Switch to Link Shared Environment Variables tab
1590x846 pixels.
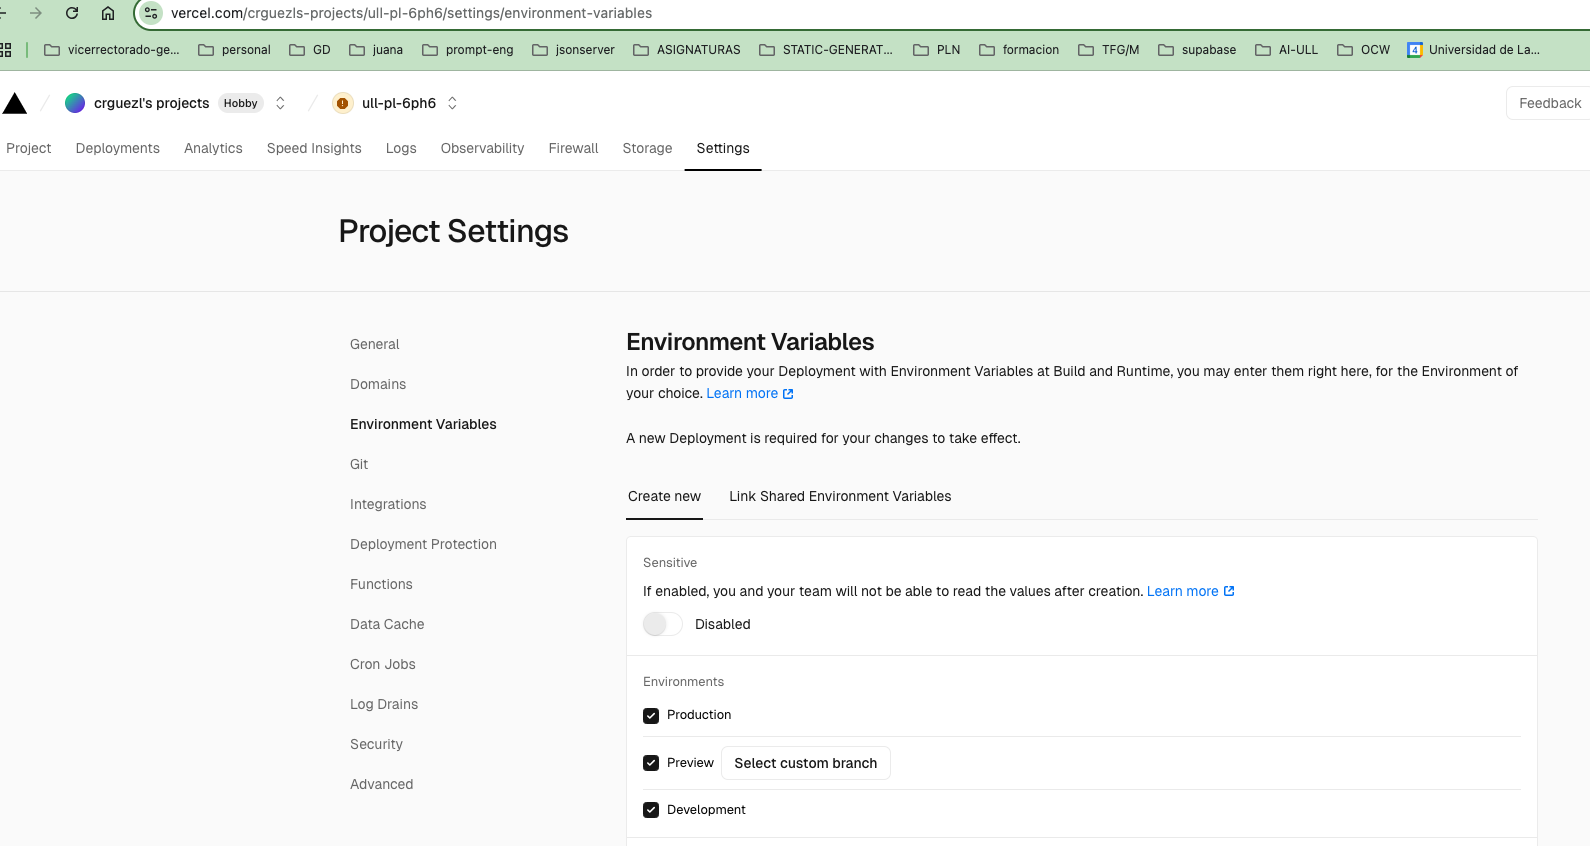click(840, 496)
